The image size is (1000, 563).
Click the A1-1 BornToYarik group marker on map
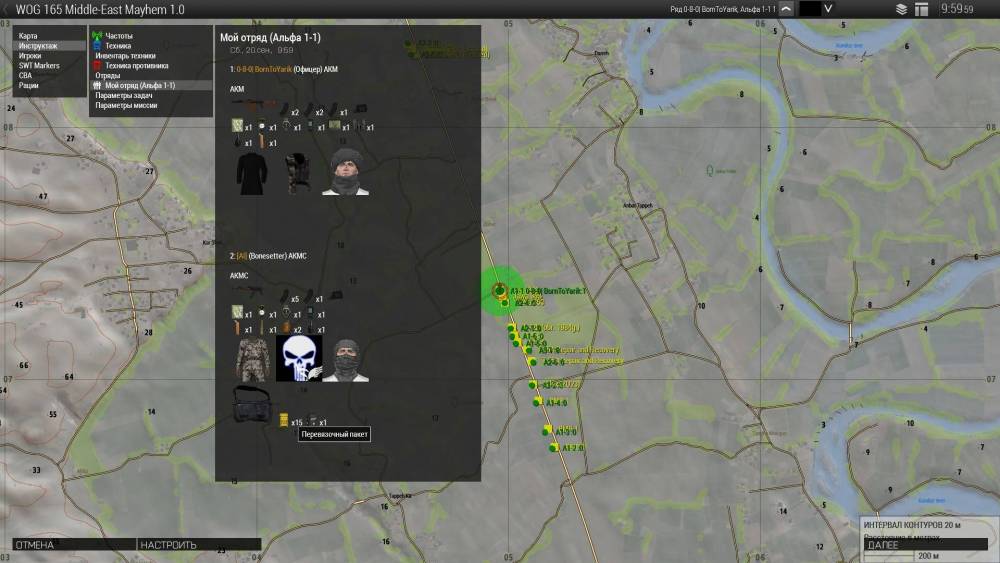coord(499,291)
